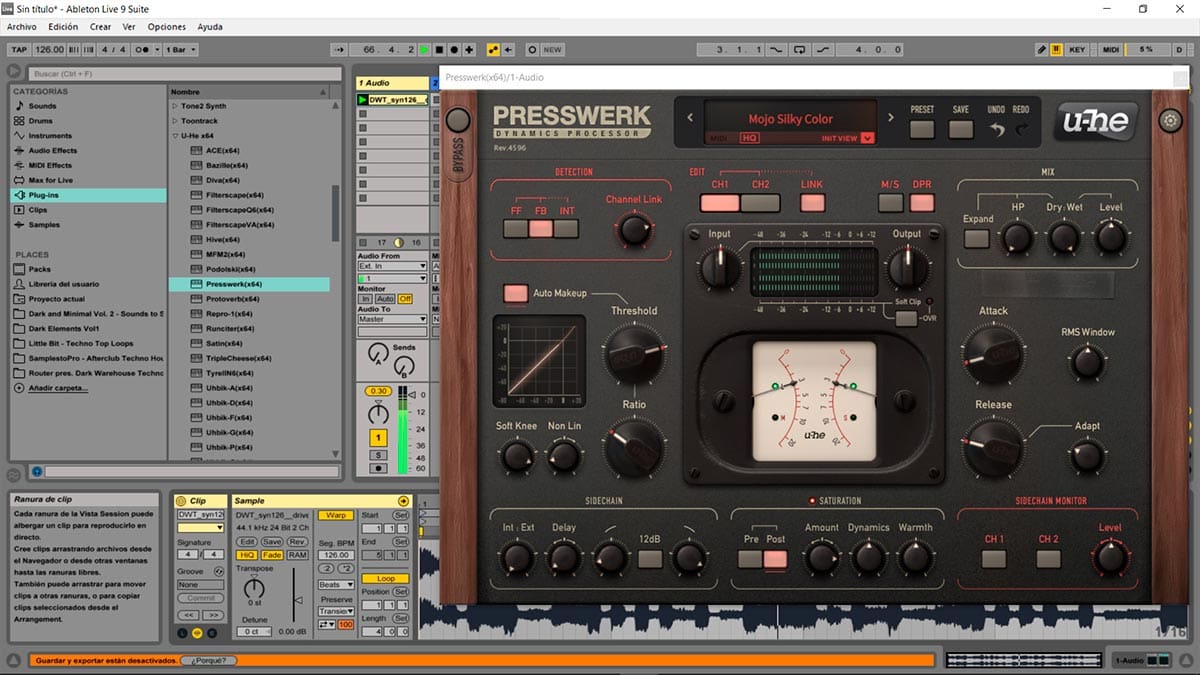This screenshot has width=1200, height=675.
Task: Click the u-he logo badge
Action: point(1095,121)
